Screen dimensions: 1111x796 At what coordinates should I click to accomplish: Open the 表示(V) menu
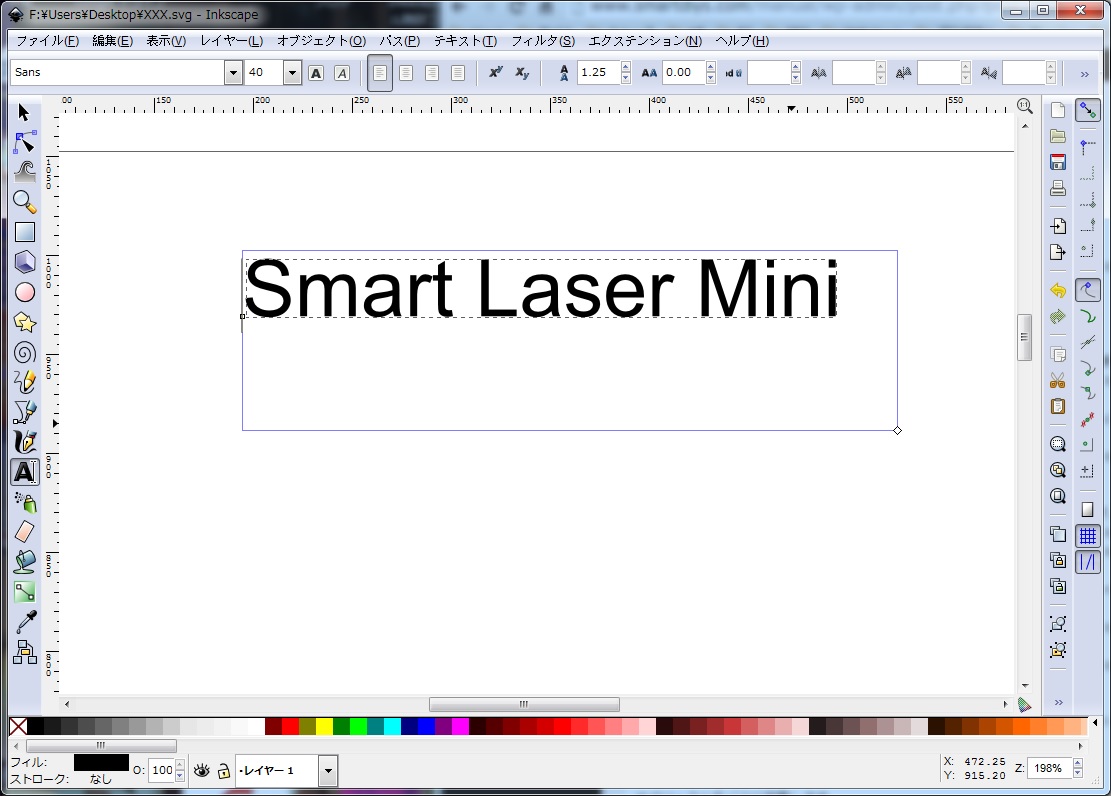pos(167,41)
